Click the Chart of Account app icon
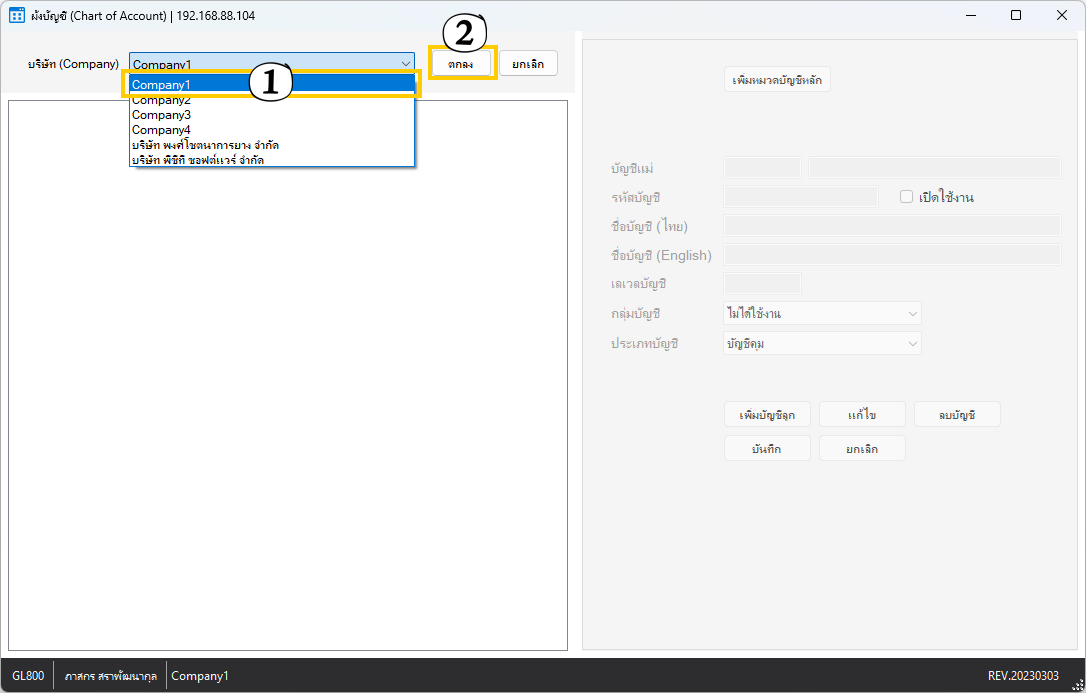The width and height of the screenshot is (1086, 693). [17, 15]
